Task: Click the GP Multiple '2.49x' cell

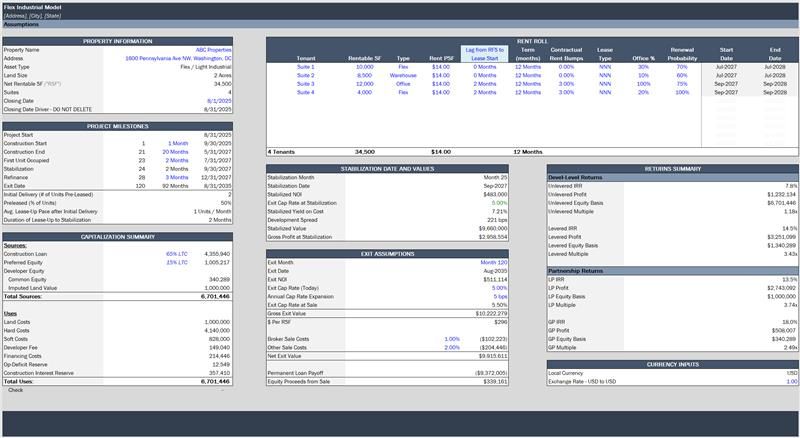Action: pyautogui.click(x=790, y=348)
